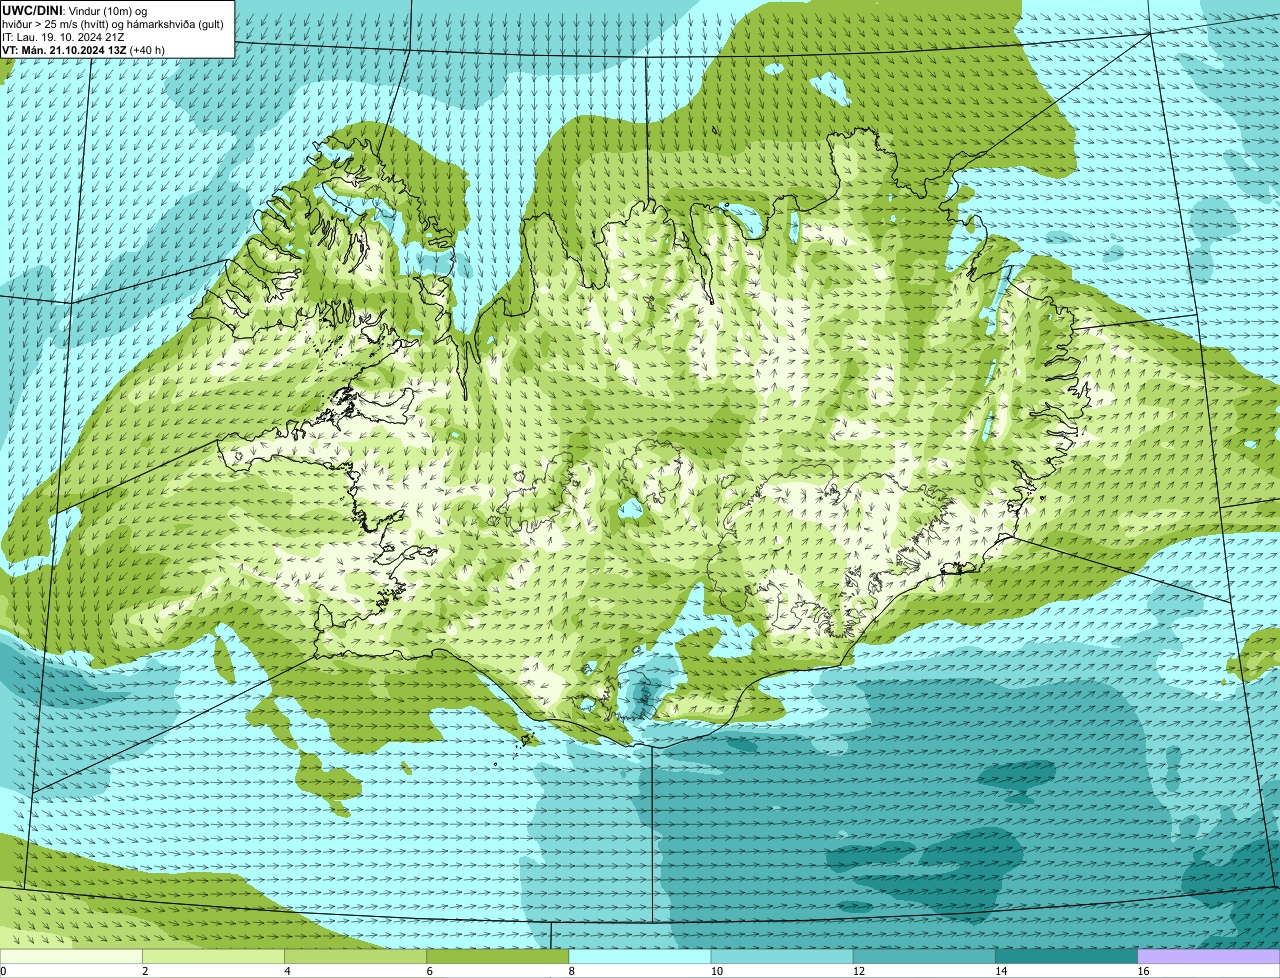Image resolution: width=1280 pixels, height=978 pixels.
Task: Click the '6' label on the wind scale
Action: (429, 971)
